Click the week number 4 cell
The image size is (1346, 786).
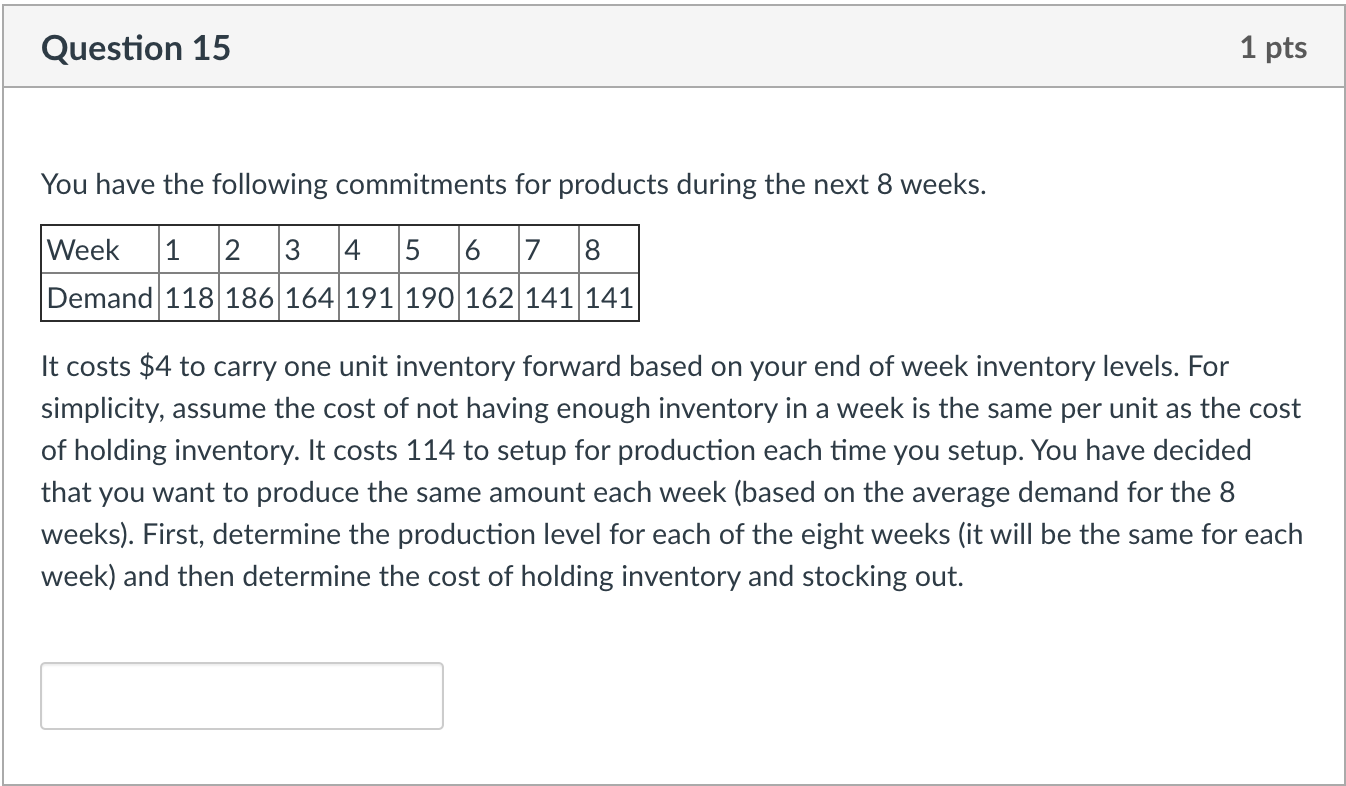(369, 250)
